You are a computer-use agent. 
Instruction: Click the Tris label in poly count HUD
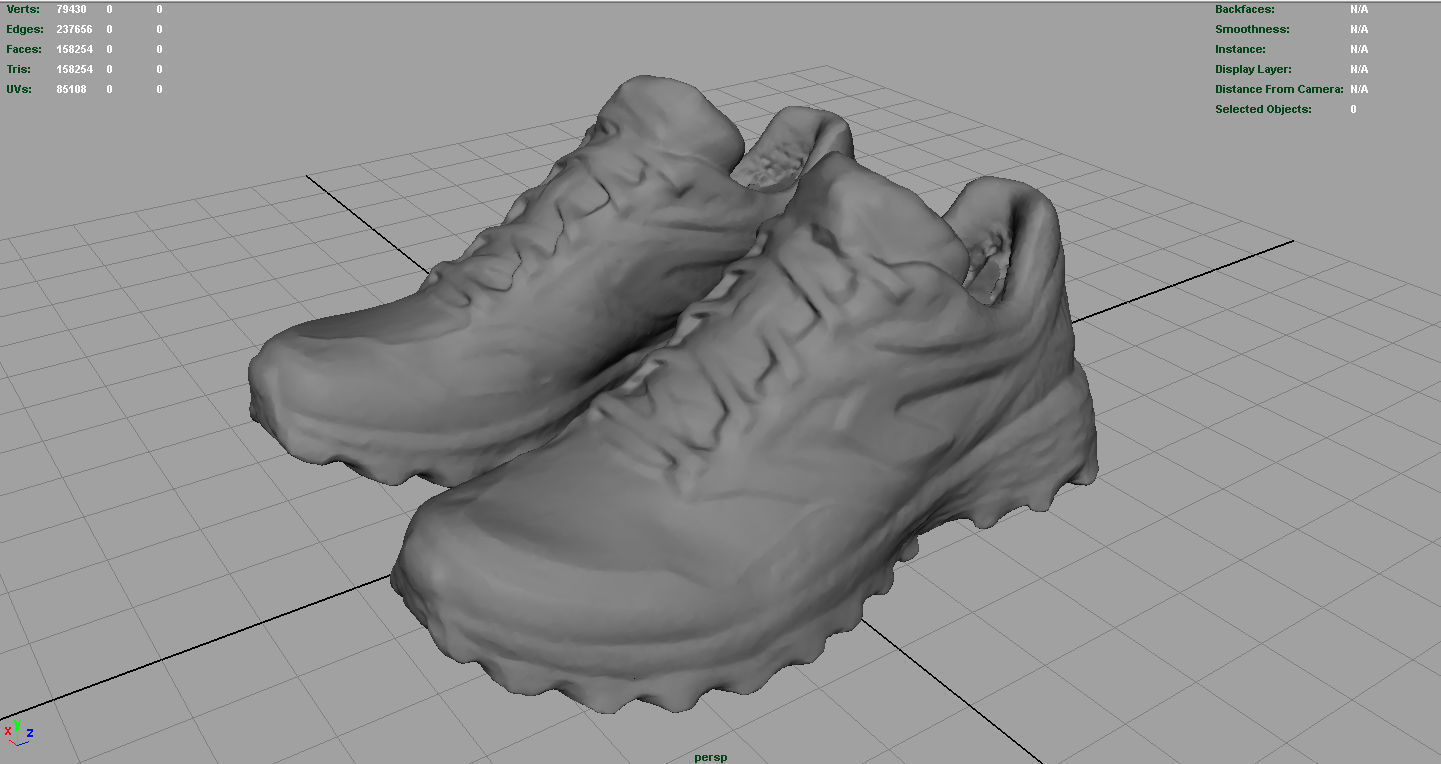coord(19,69)
